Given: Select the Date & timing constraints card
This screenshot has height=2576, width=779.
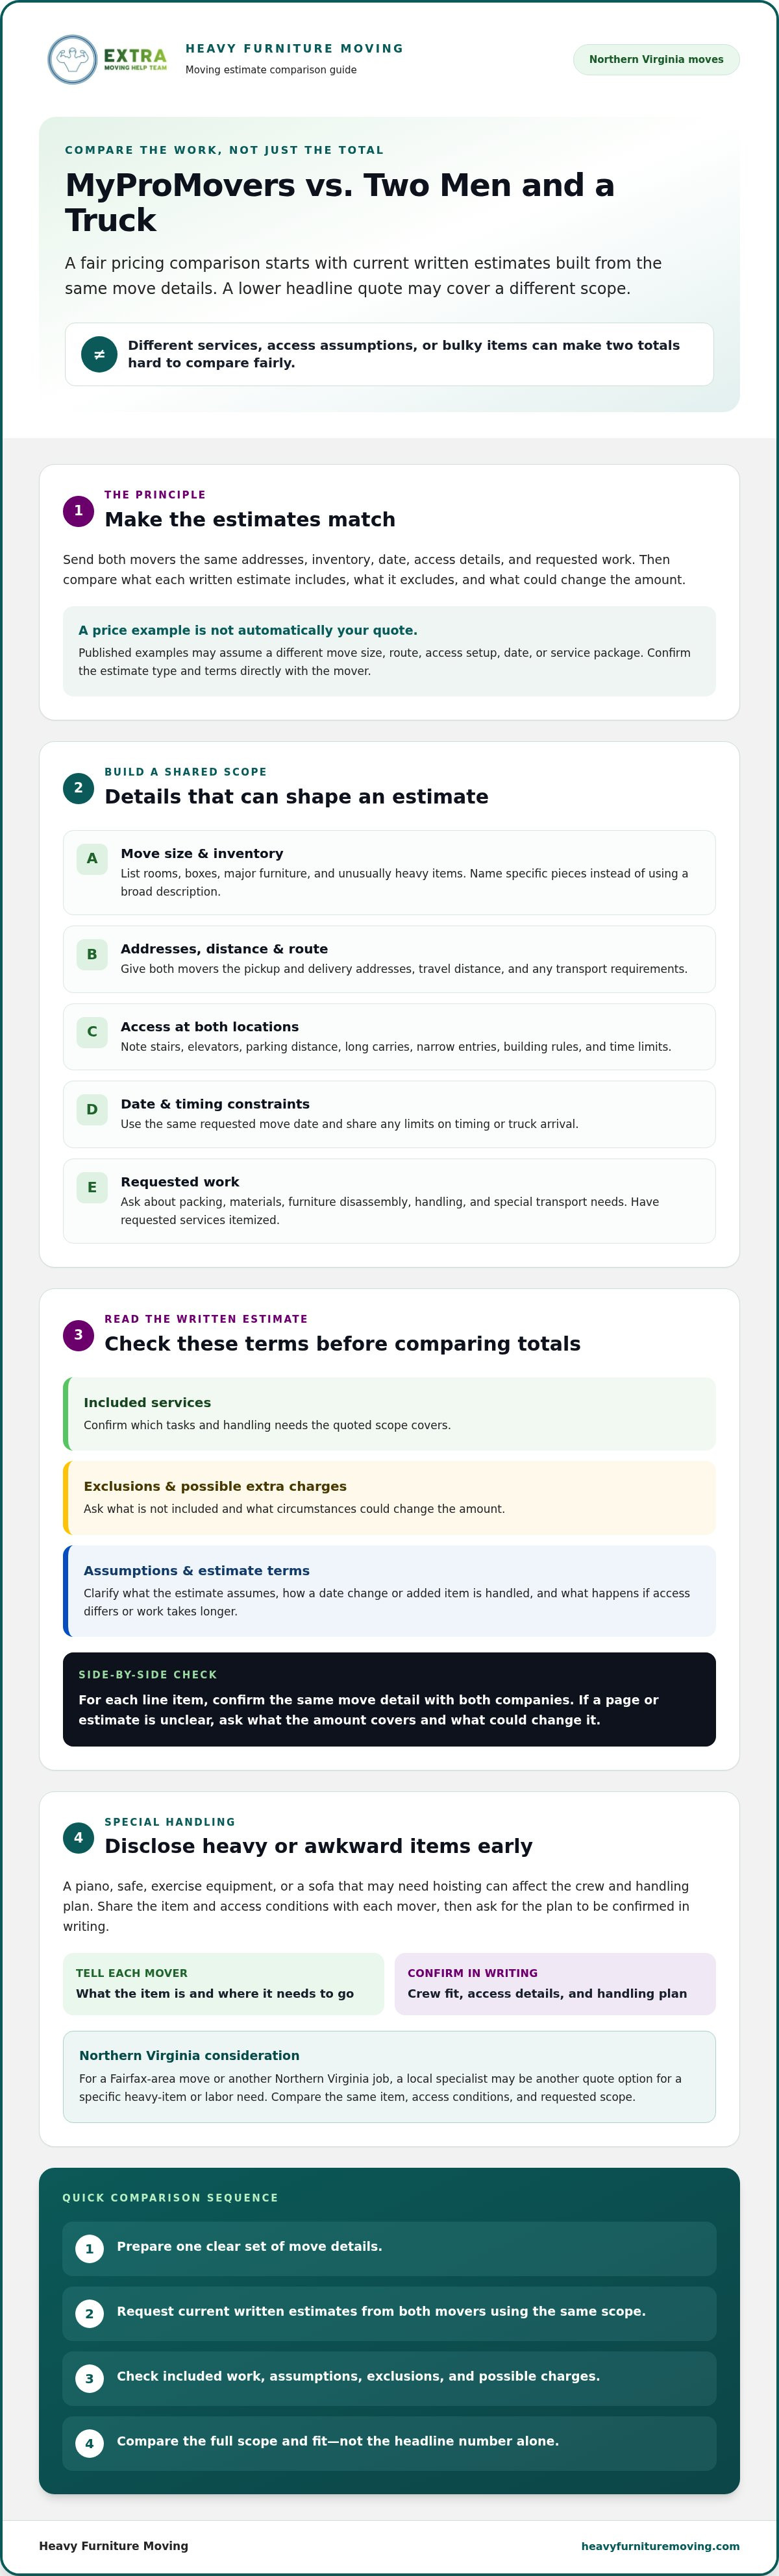Looking at the screenshot, I should pyautogui.click(x=389, y=1114).
